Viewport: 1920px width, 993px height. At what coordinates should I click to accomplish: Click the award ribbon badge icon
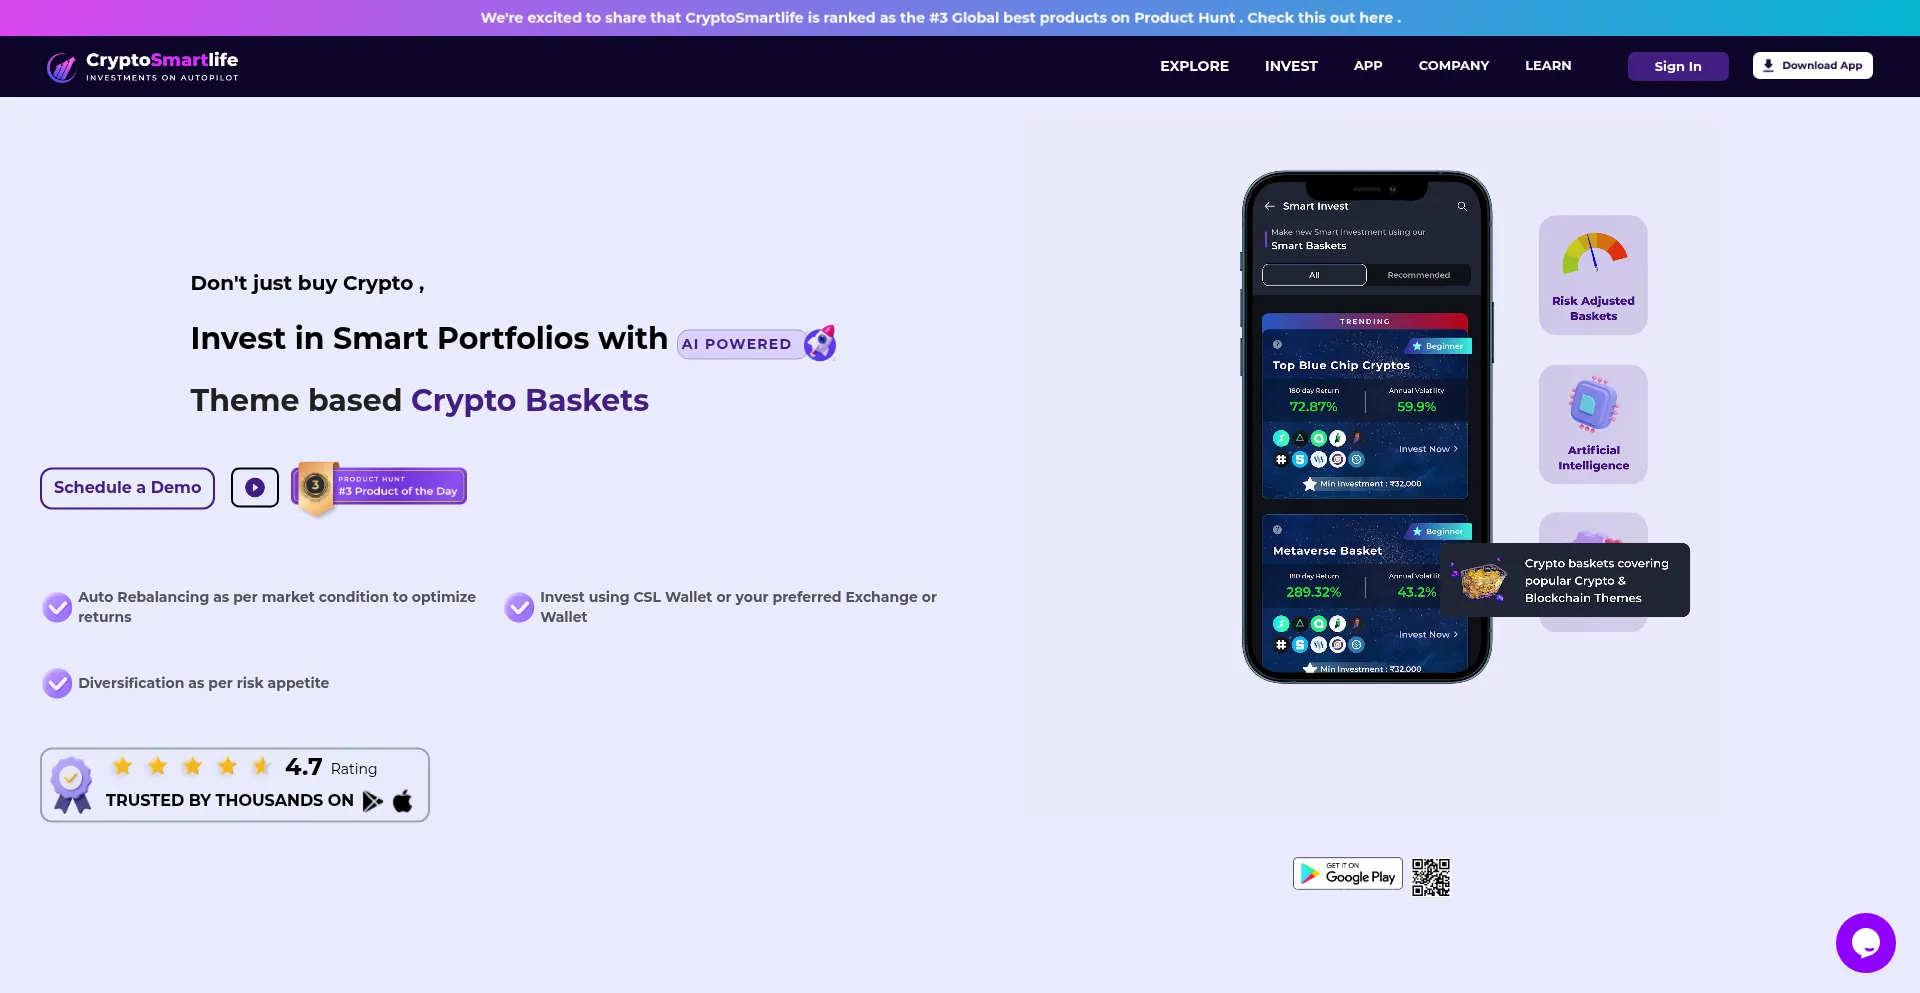(x=71, y=785)
